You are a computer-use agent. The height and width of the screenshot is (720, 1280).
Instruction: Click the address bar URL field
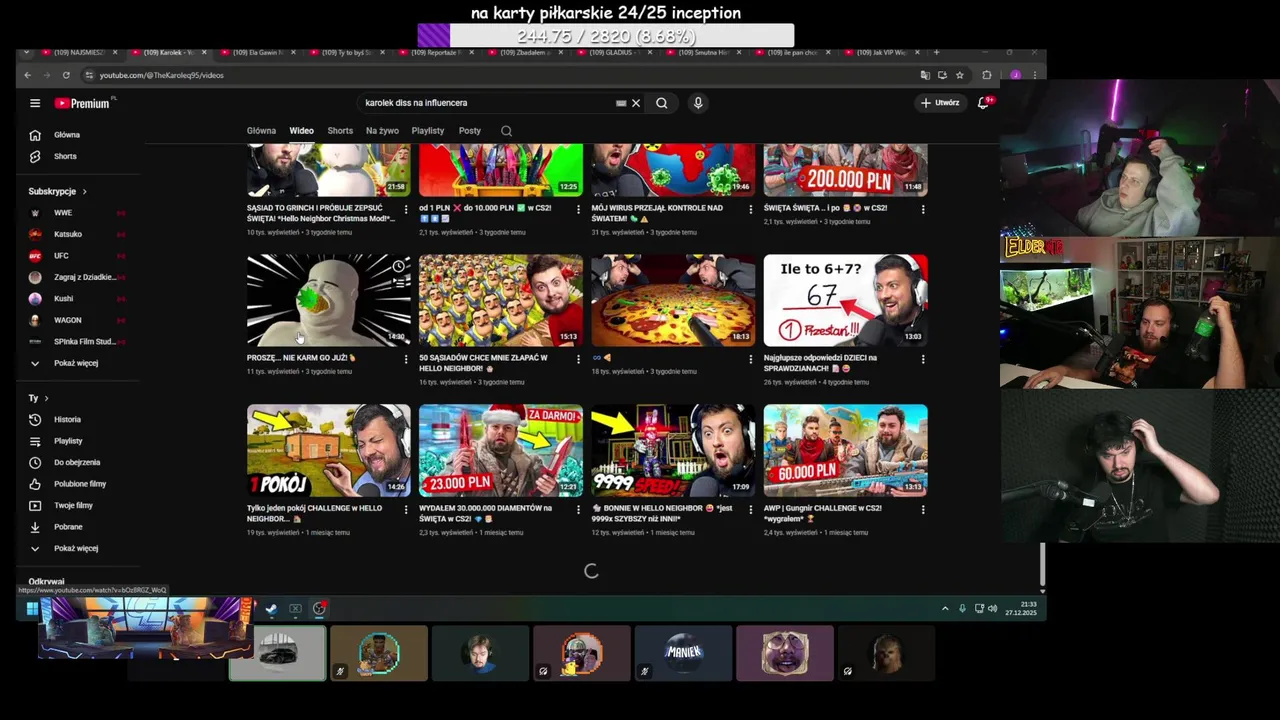[500, 75]
